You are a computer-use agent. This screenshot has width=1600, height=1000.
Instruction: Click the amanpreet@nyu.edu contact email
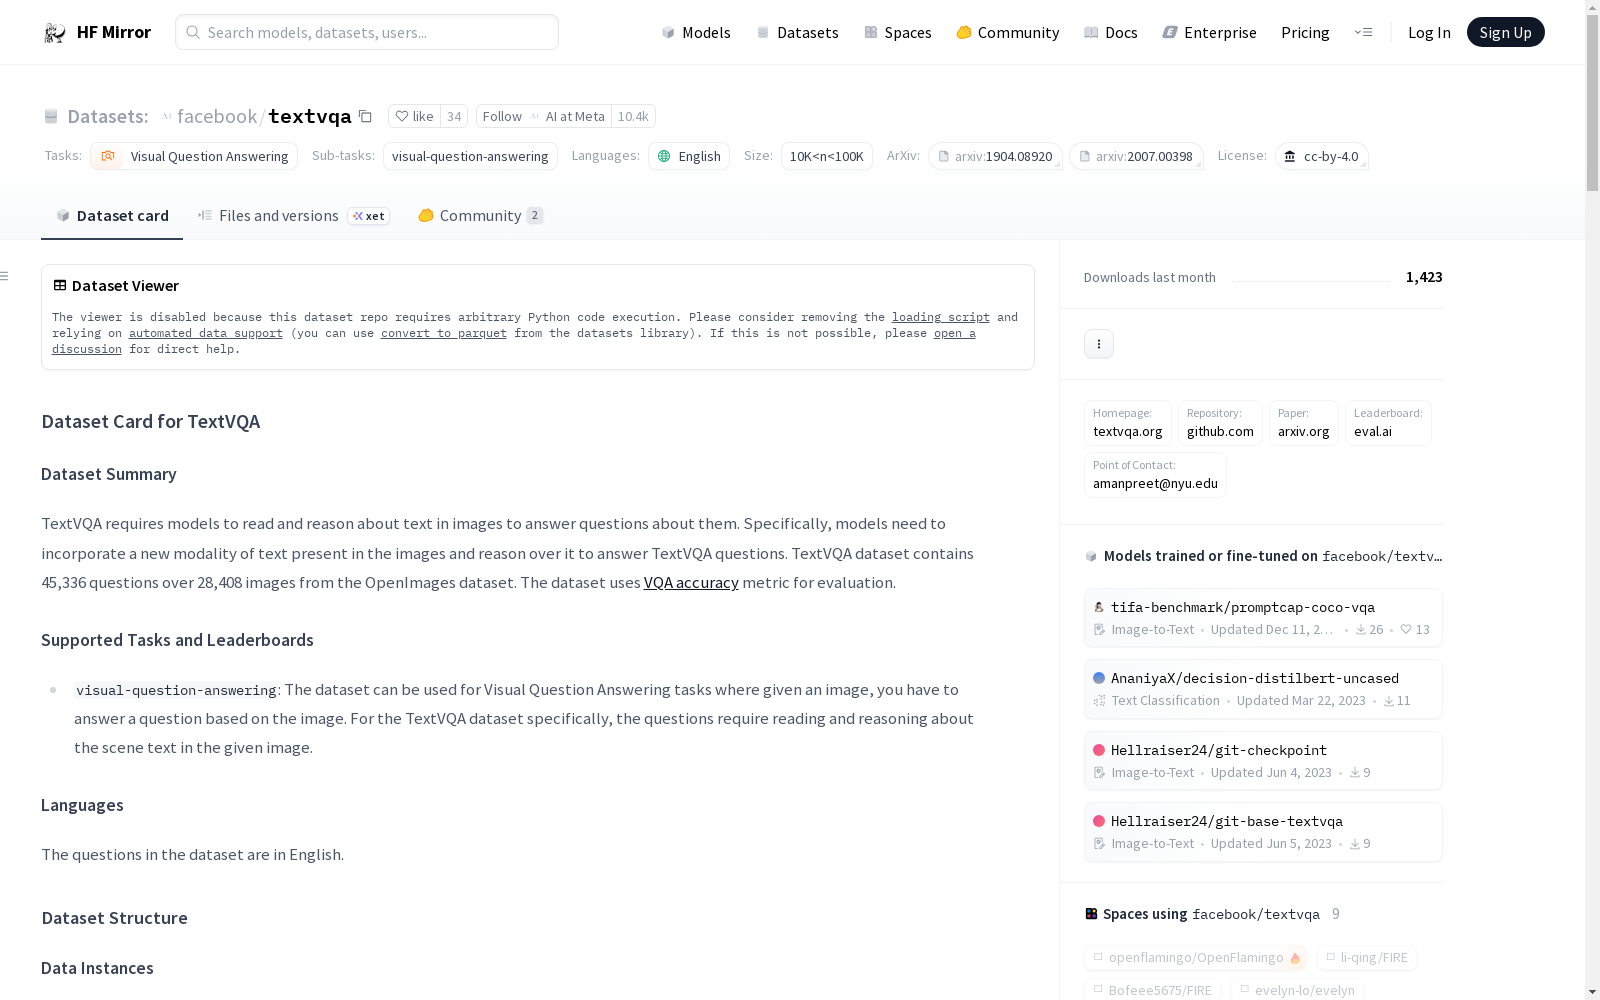tap(1155, 475)
